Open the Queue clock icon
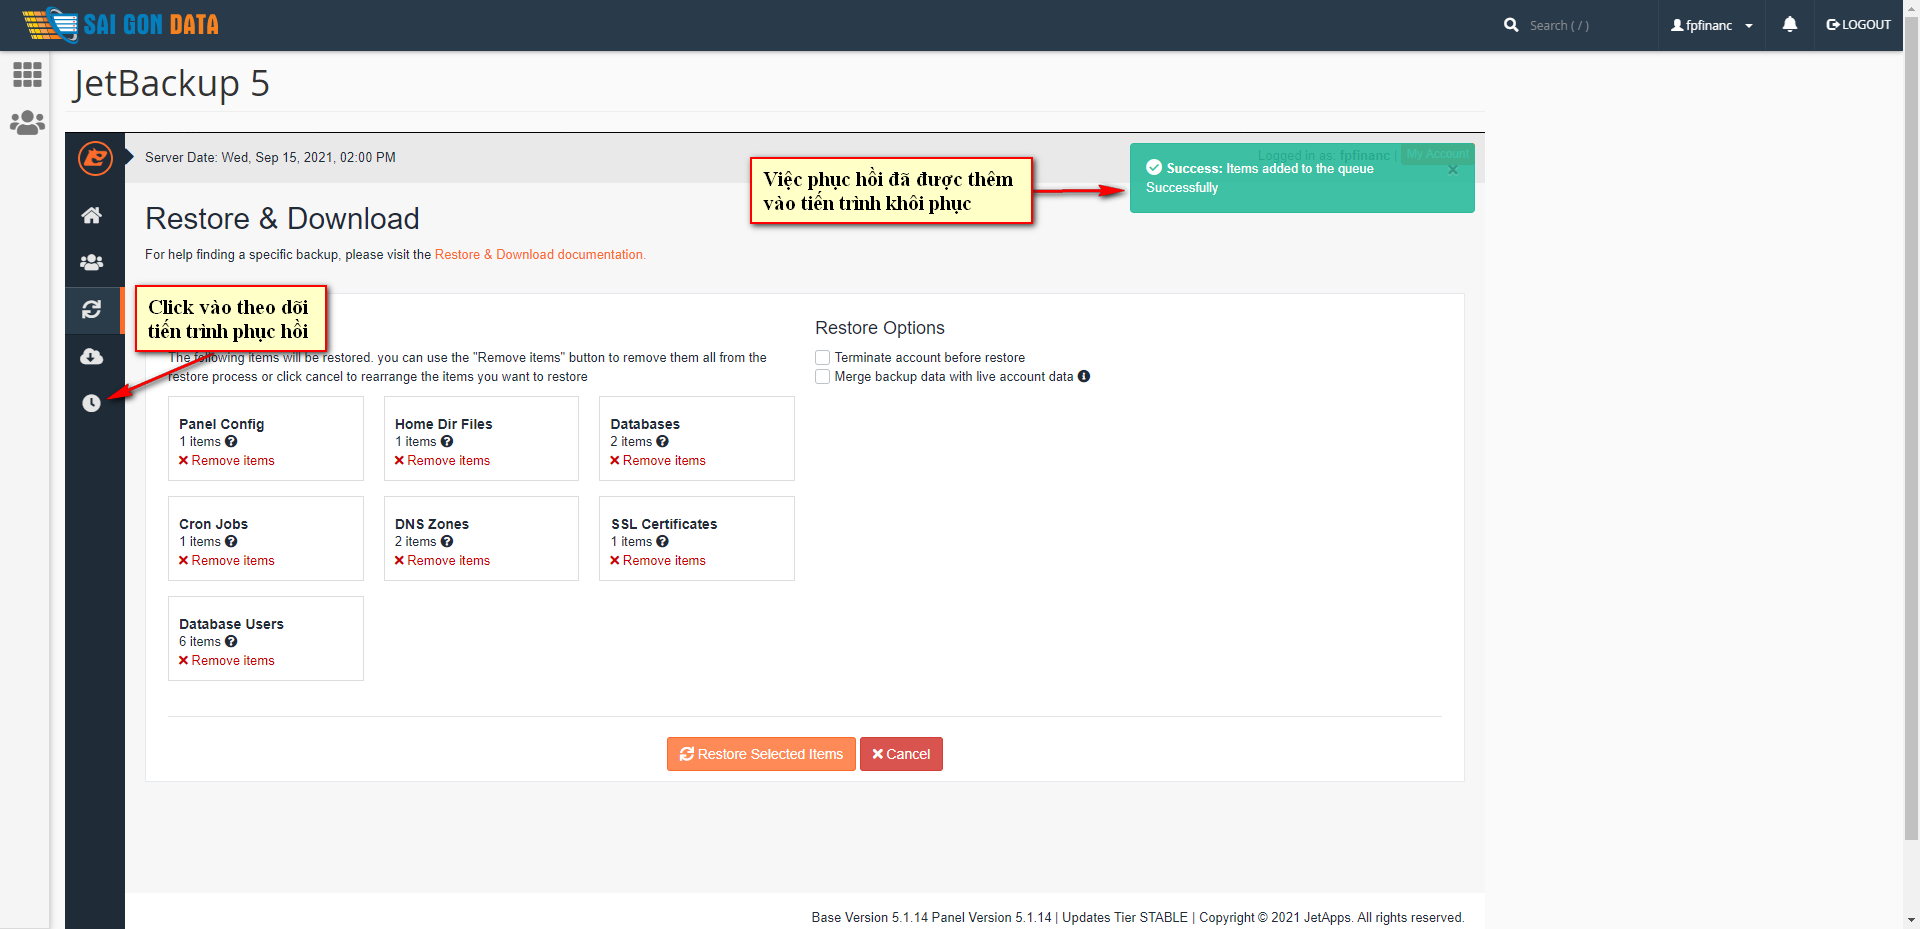 (x=91, y=403)
